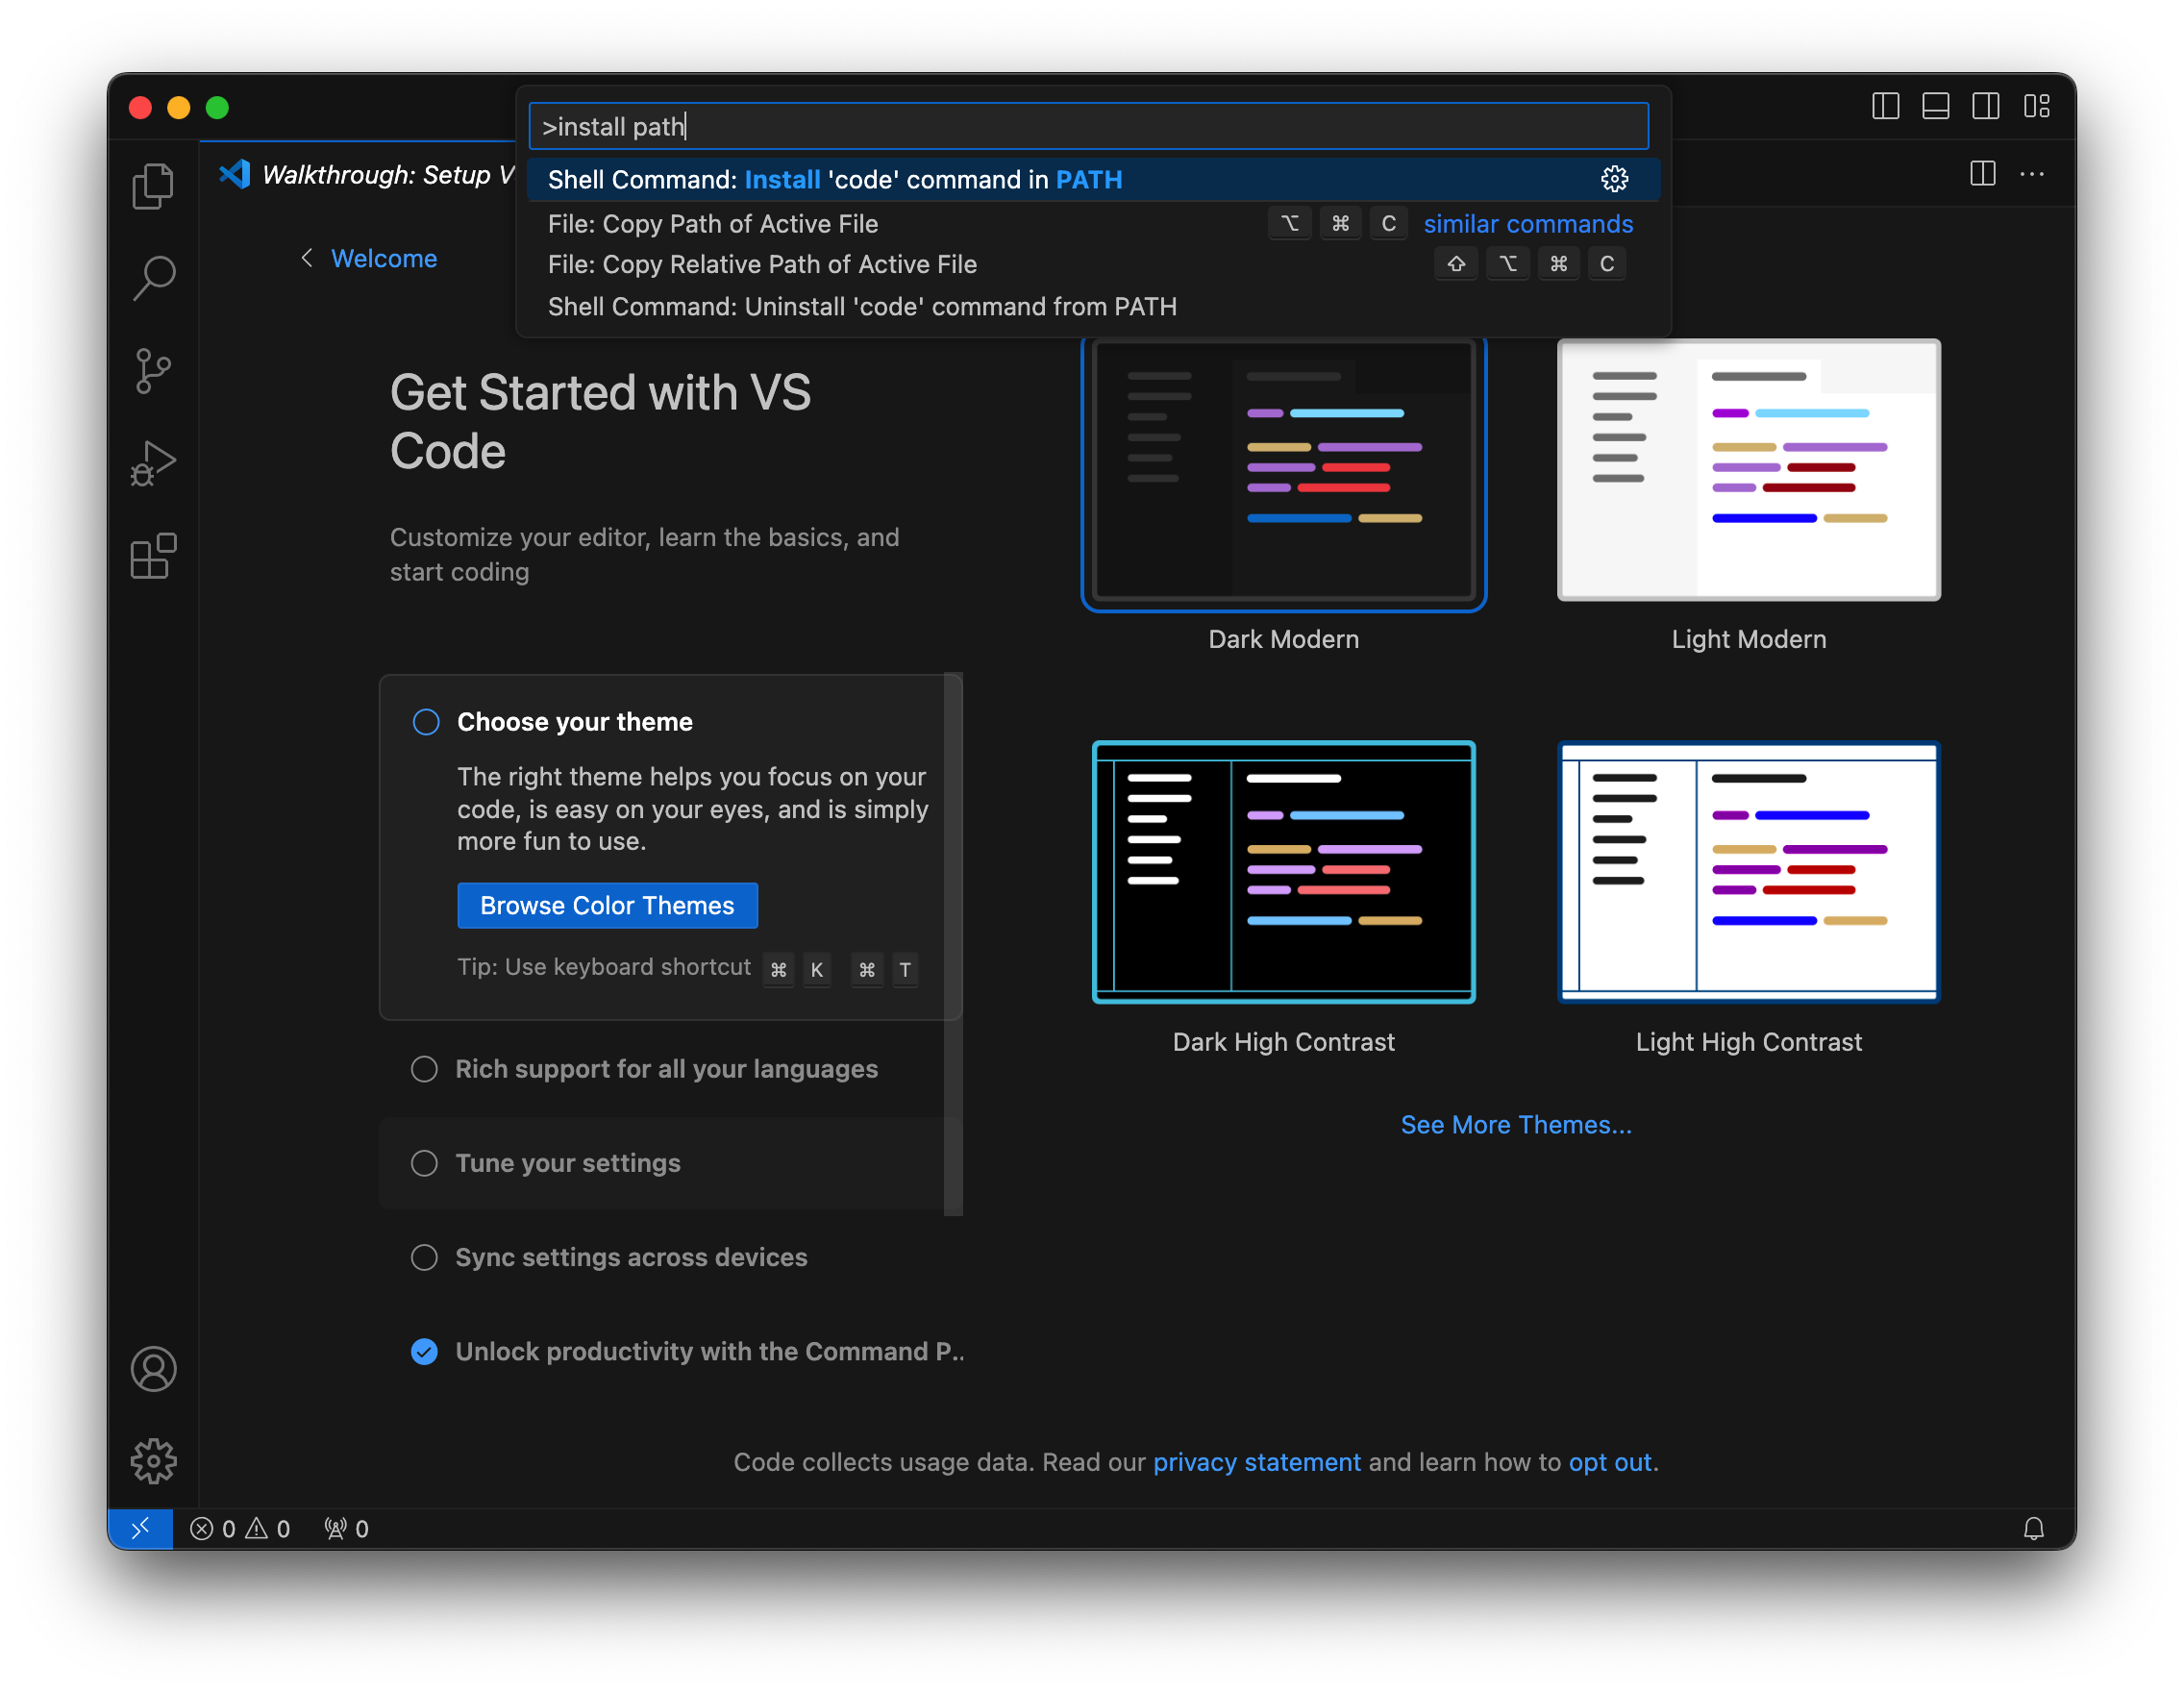Toggle primary side bar layout icon
2184x1692 pixels.
coord(1885,106)
